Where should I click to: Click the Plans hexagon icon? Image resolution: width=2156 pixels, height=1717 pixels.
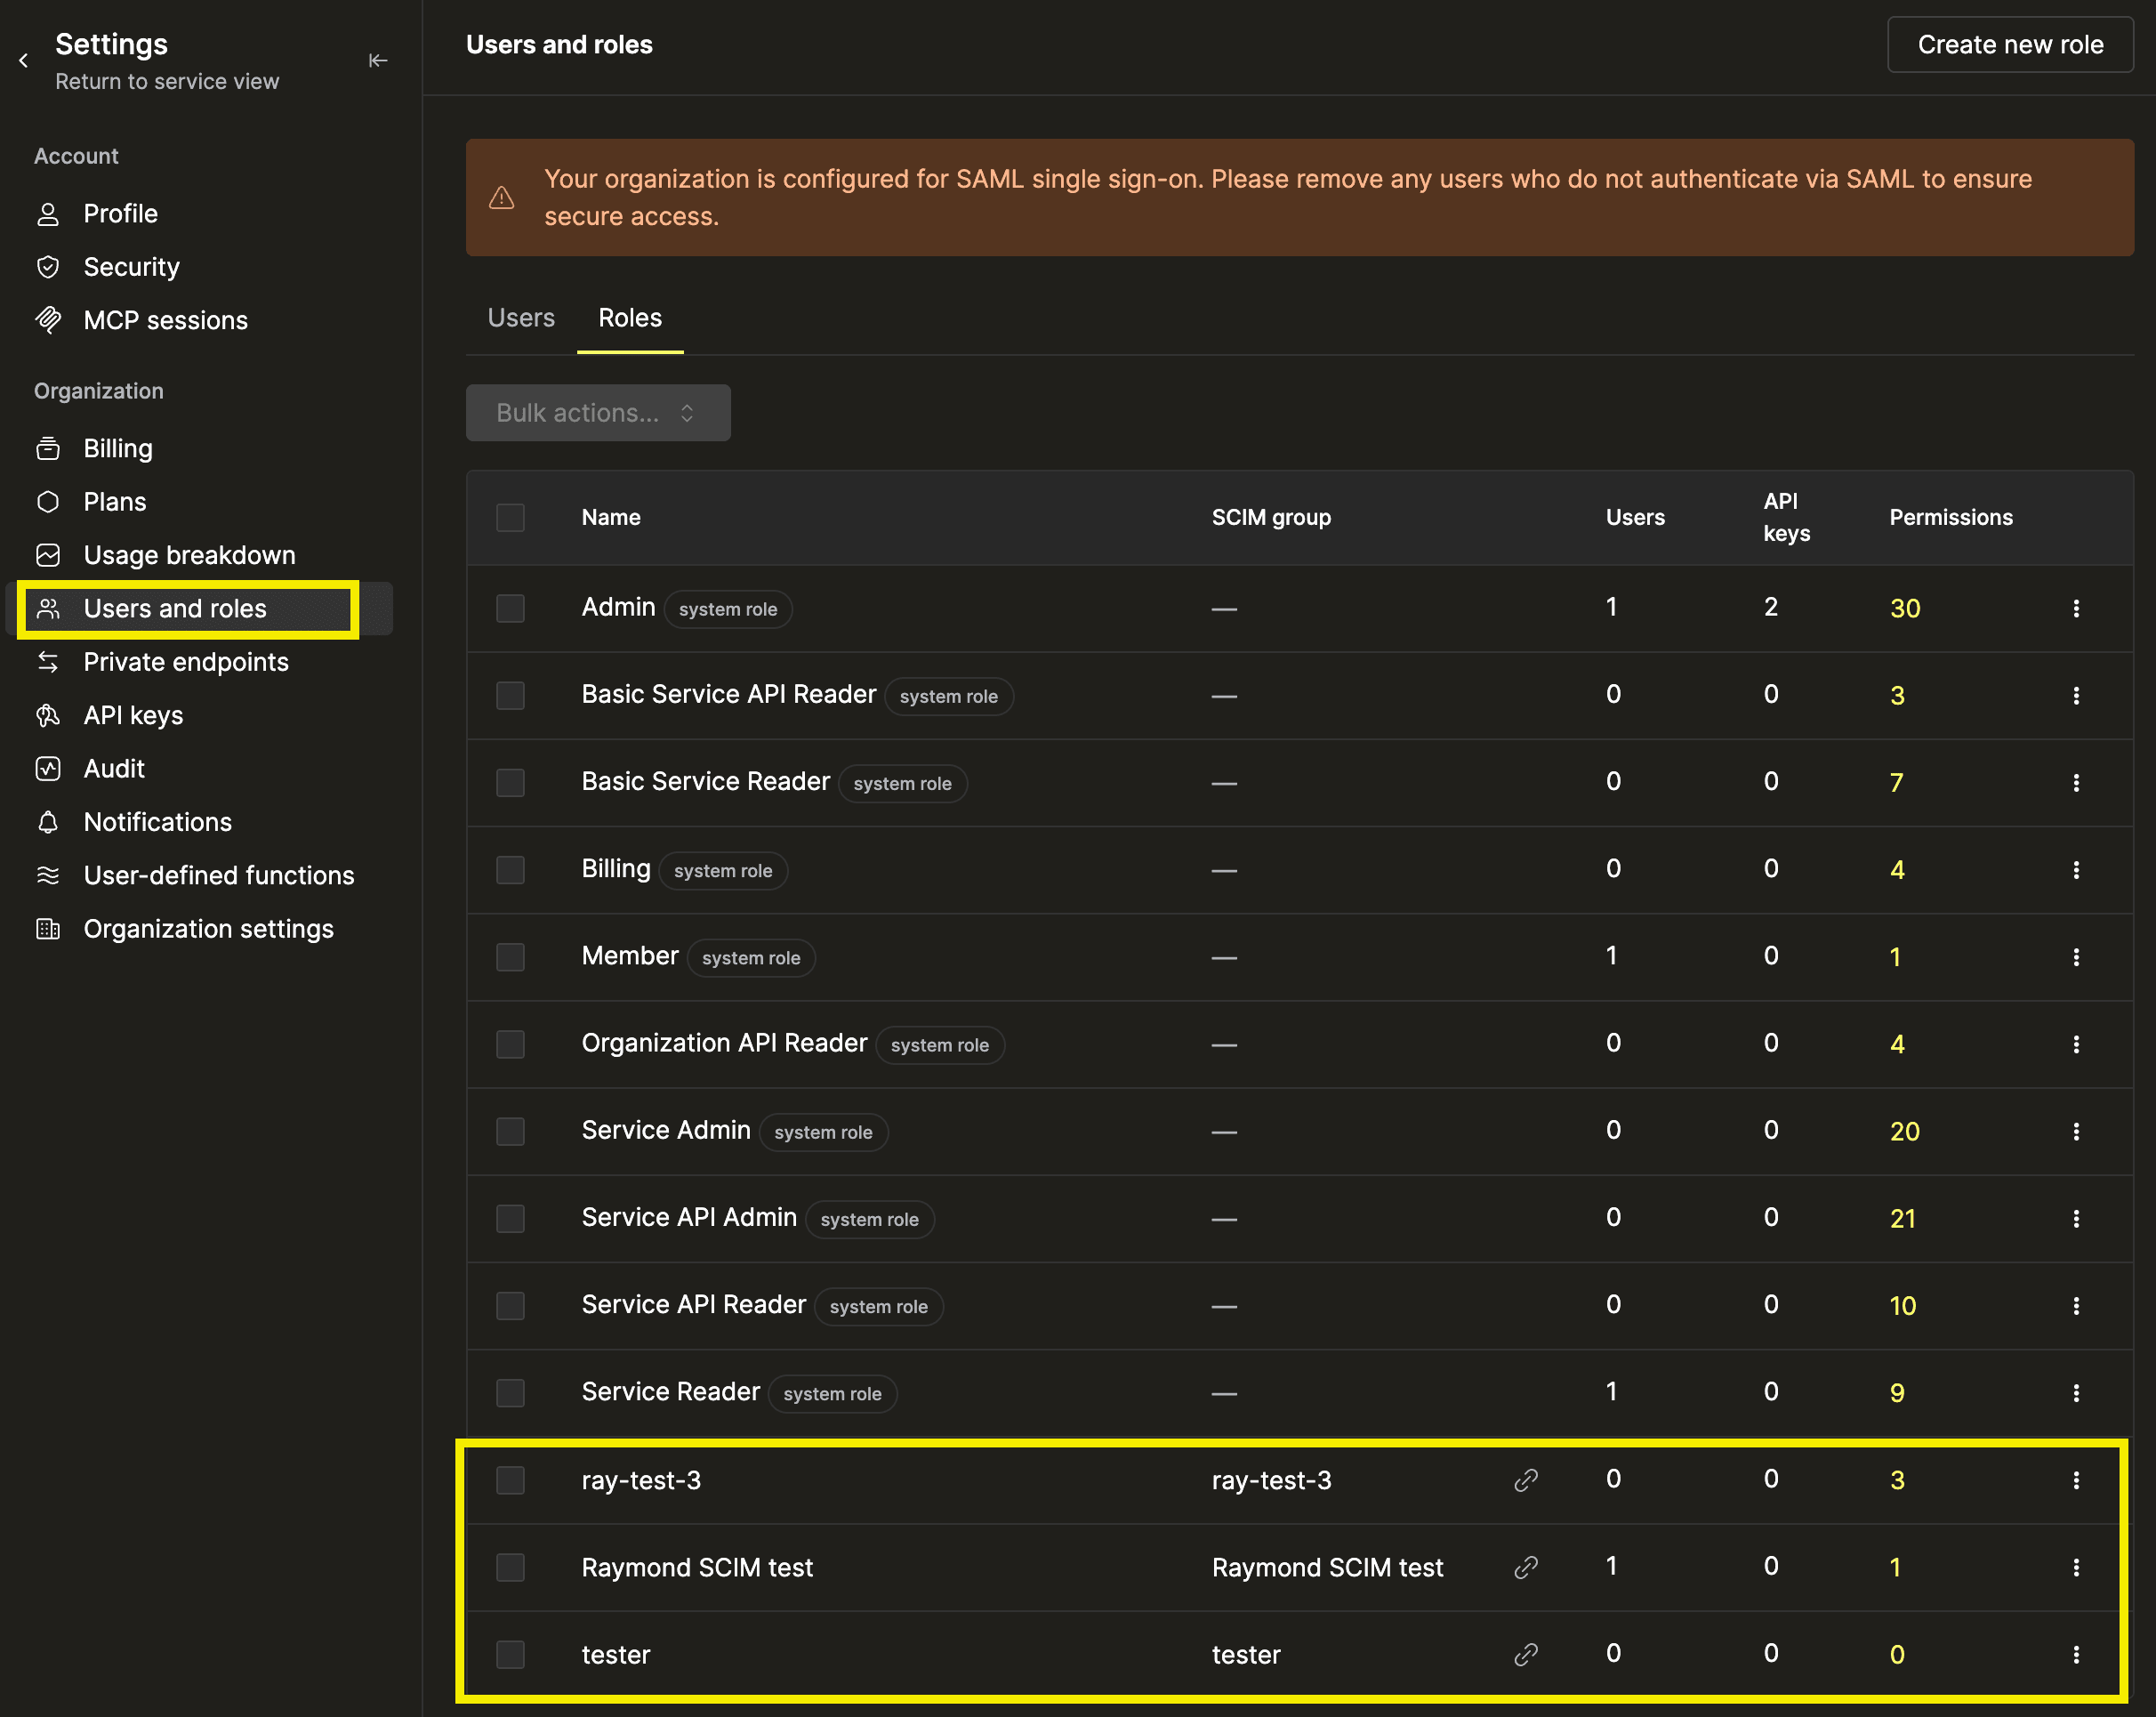click(x=48, y=502)
